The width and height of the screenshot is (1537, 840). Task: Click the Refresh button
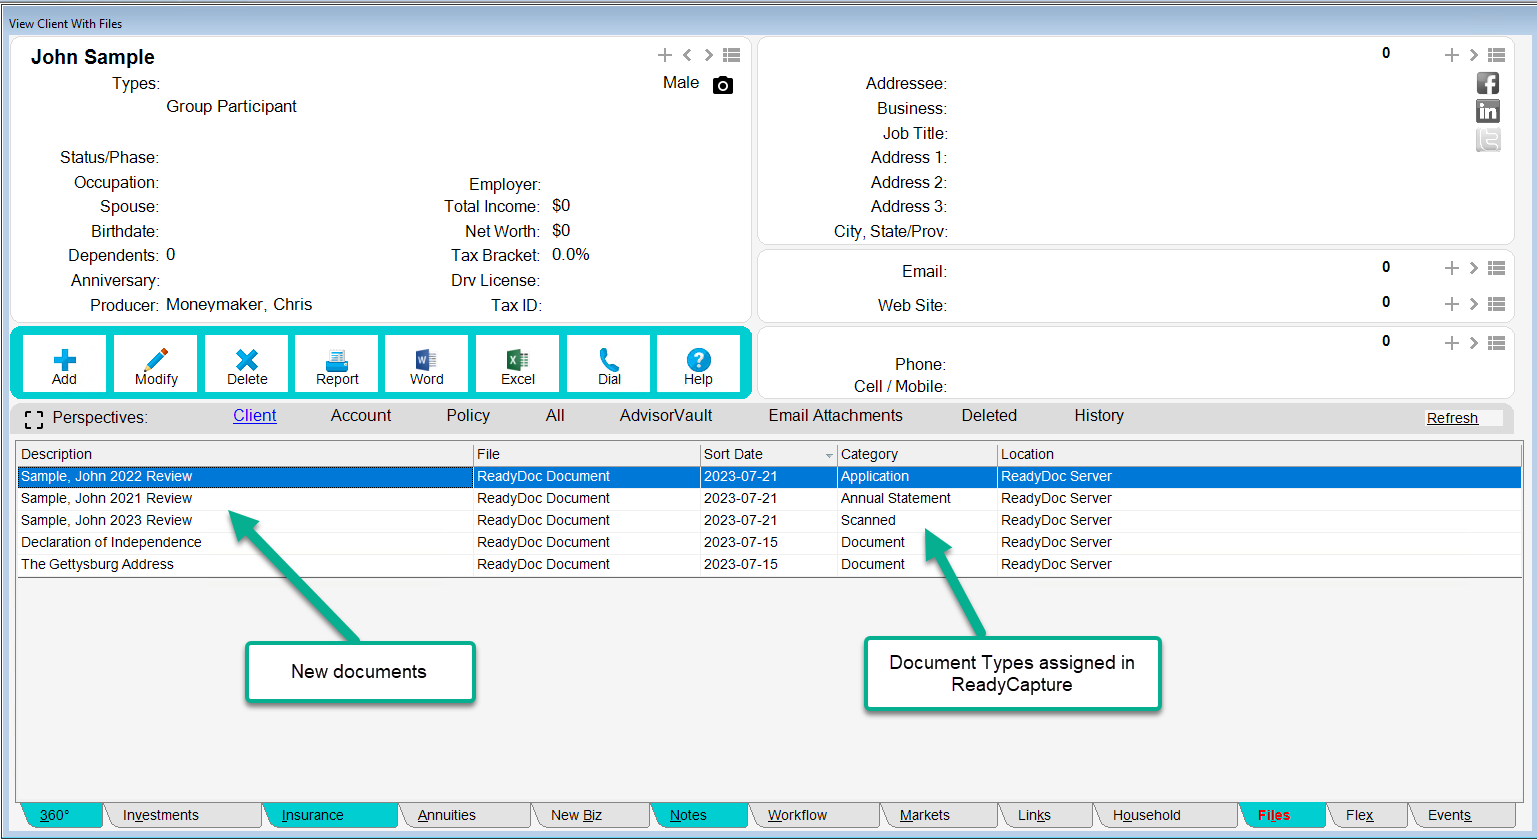click(1452, 418)
